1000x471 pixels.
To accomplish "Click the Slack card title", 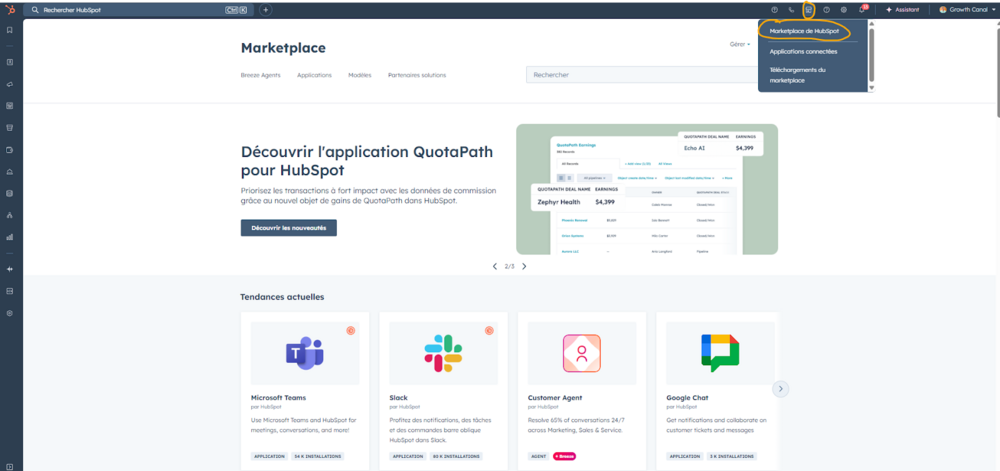I will coord(399,398).
